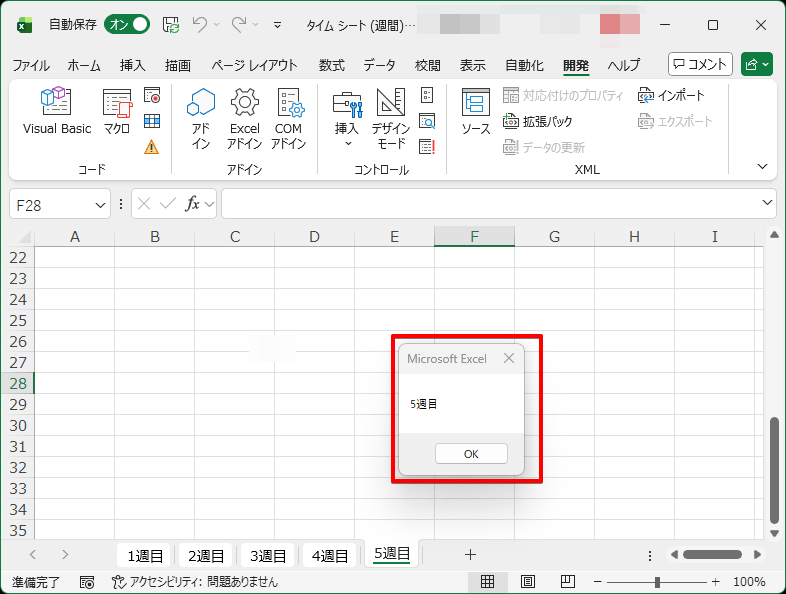The image size is (786, 594).
Task: Switch to the View (表示) tab
Action: [x=473, y=65]
